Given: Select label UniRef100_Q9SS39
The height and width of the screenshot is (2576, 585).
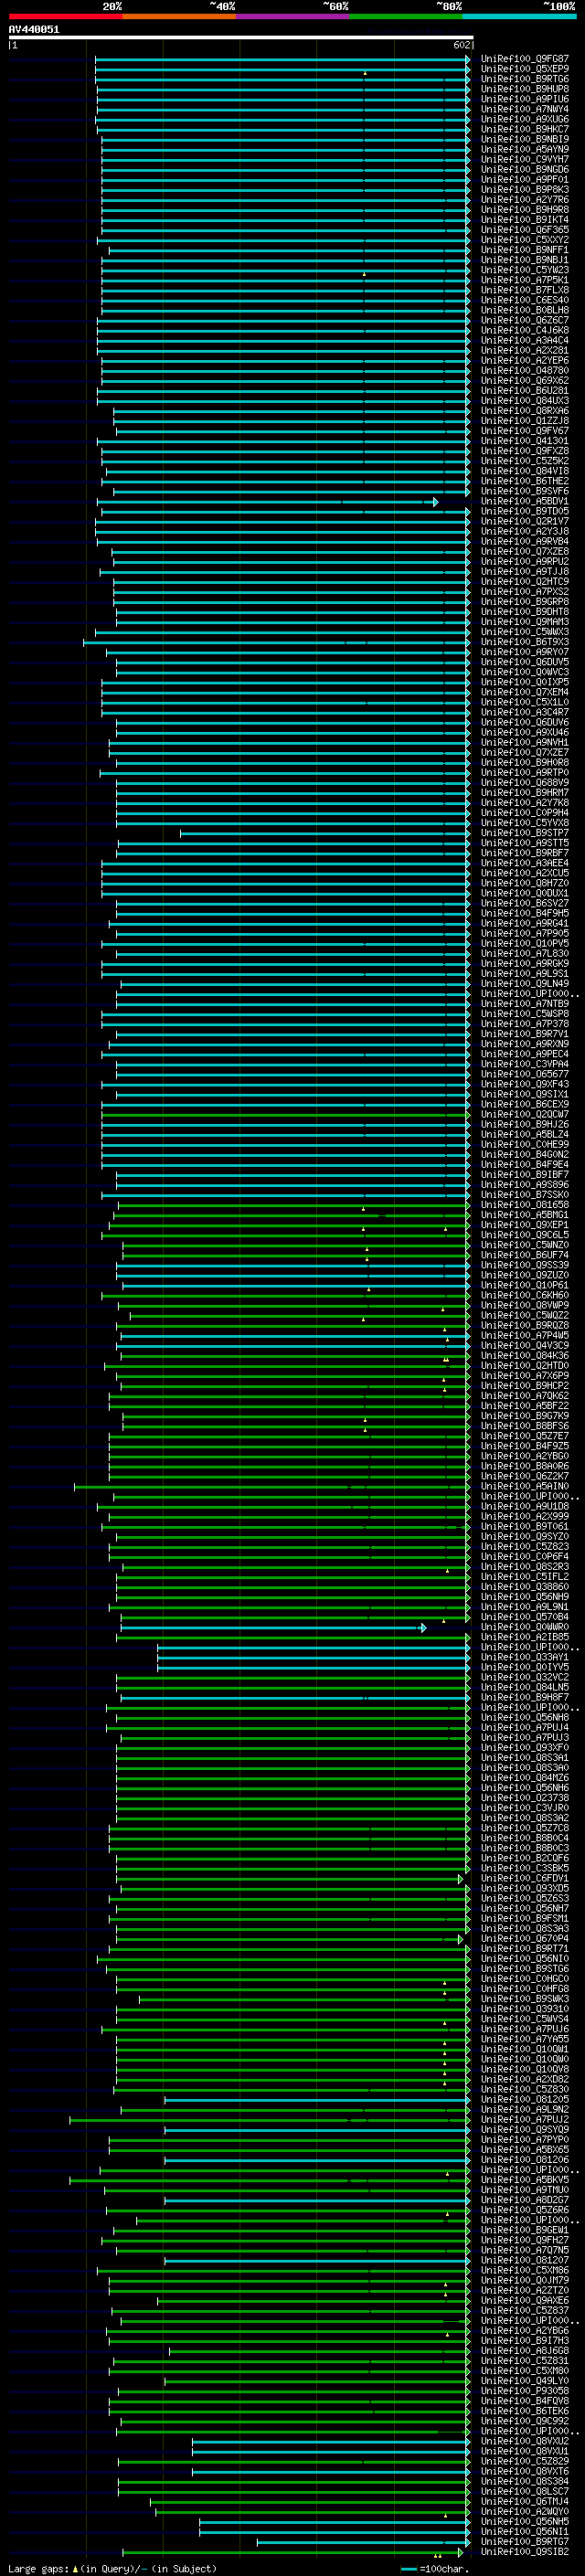Looking at the screenshot, I should tap(525, 1265).
